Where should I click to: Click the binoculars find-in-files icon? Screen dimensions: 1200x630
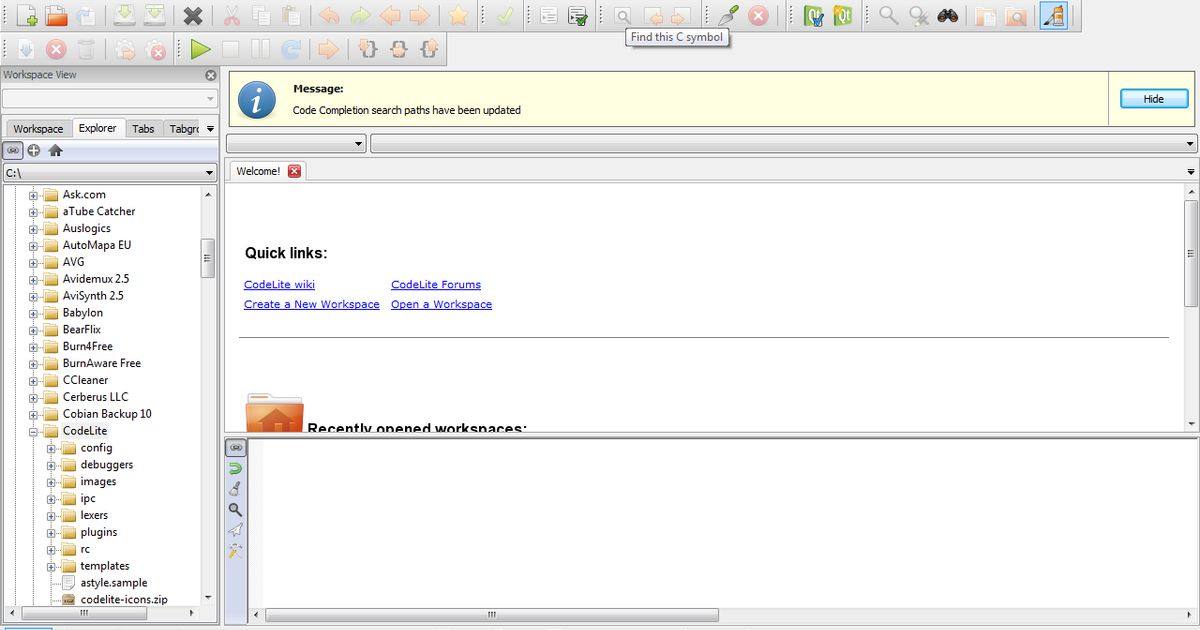948,16
